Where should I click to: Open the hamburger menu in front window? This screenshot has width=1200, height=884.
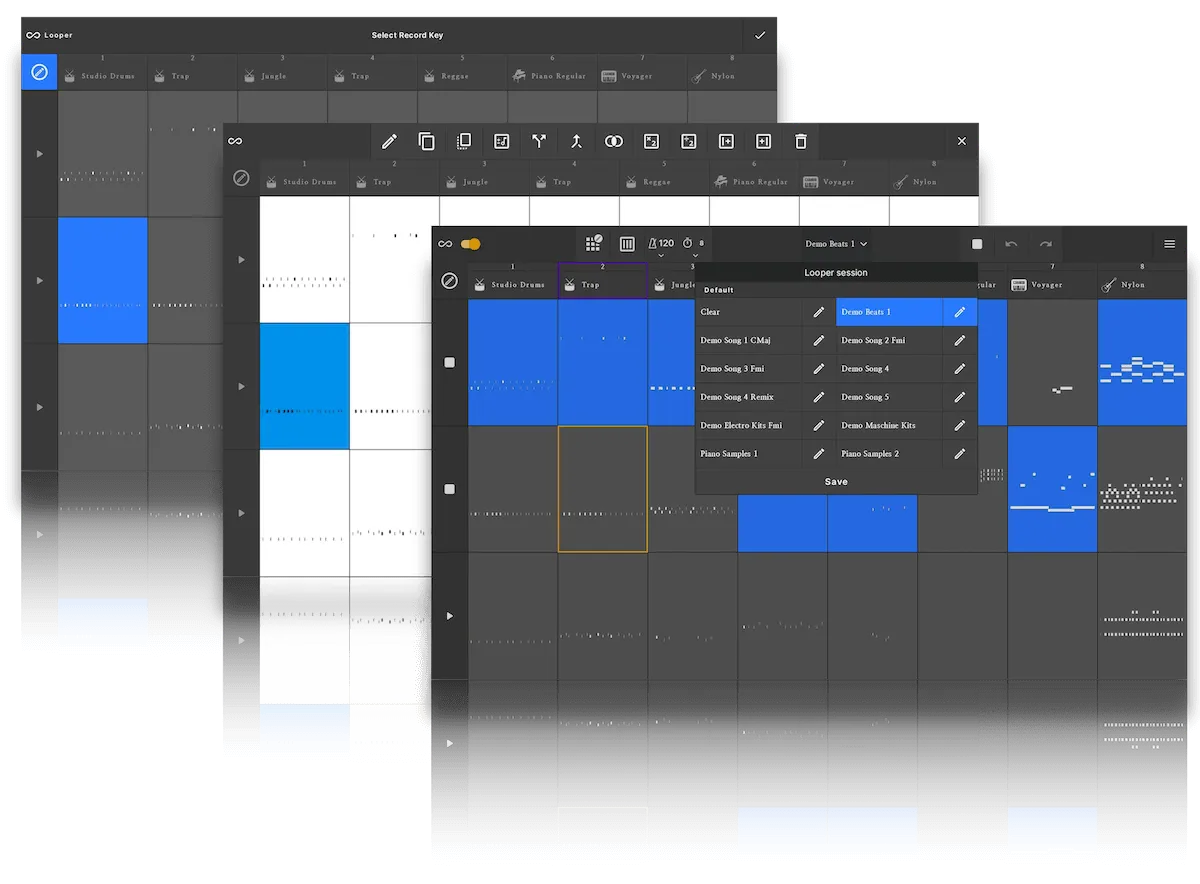(1170, 244)
